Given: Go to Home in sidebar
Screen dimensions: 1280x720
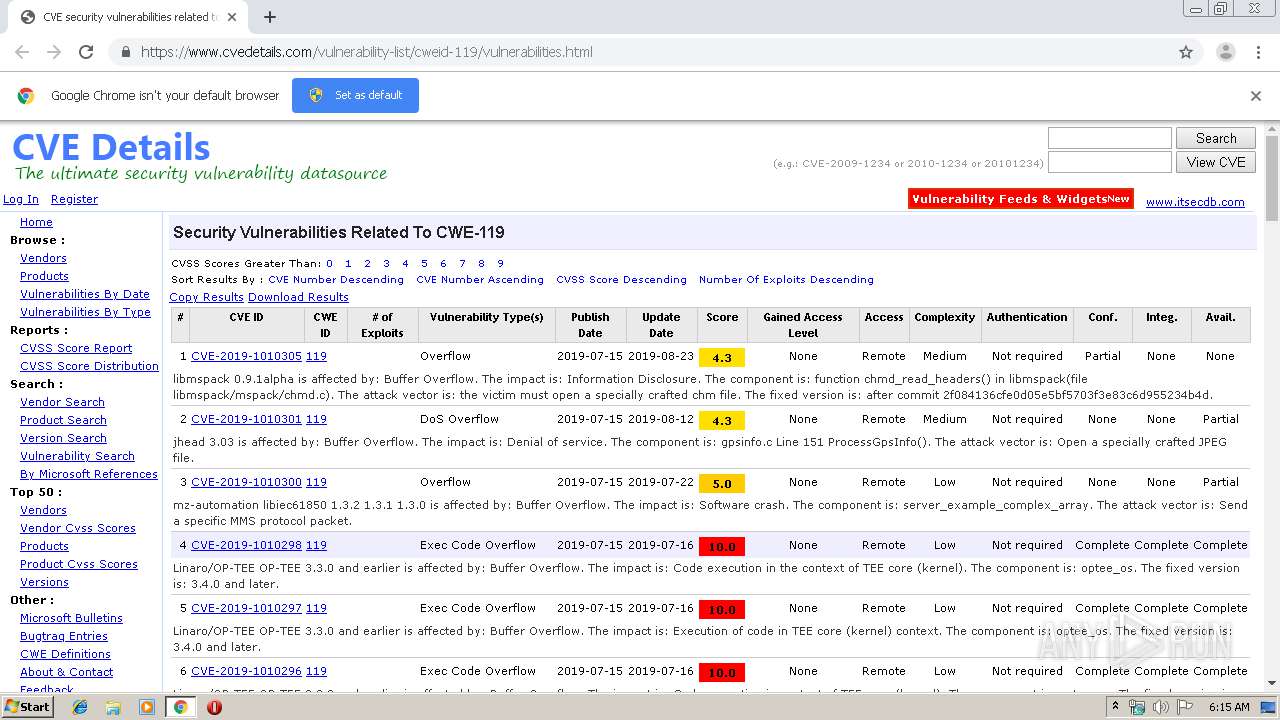Looking at the screenshot, I should pos(36,222).
